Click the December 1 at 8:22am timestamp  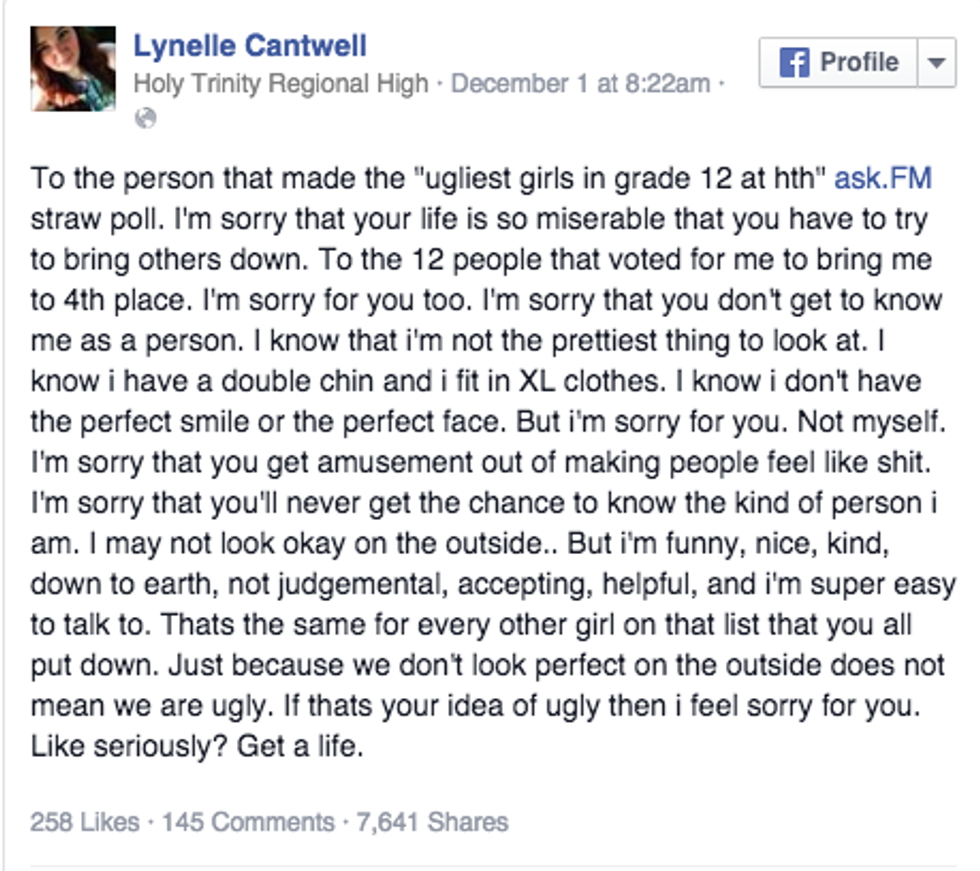[580, 83]
